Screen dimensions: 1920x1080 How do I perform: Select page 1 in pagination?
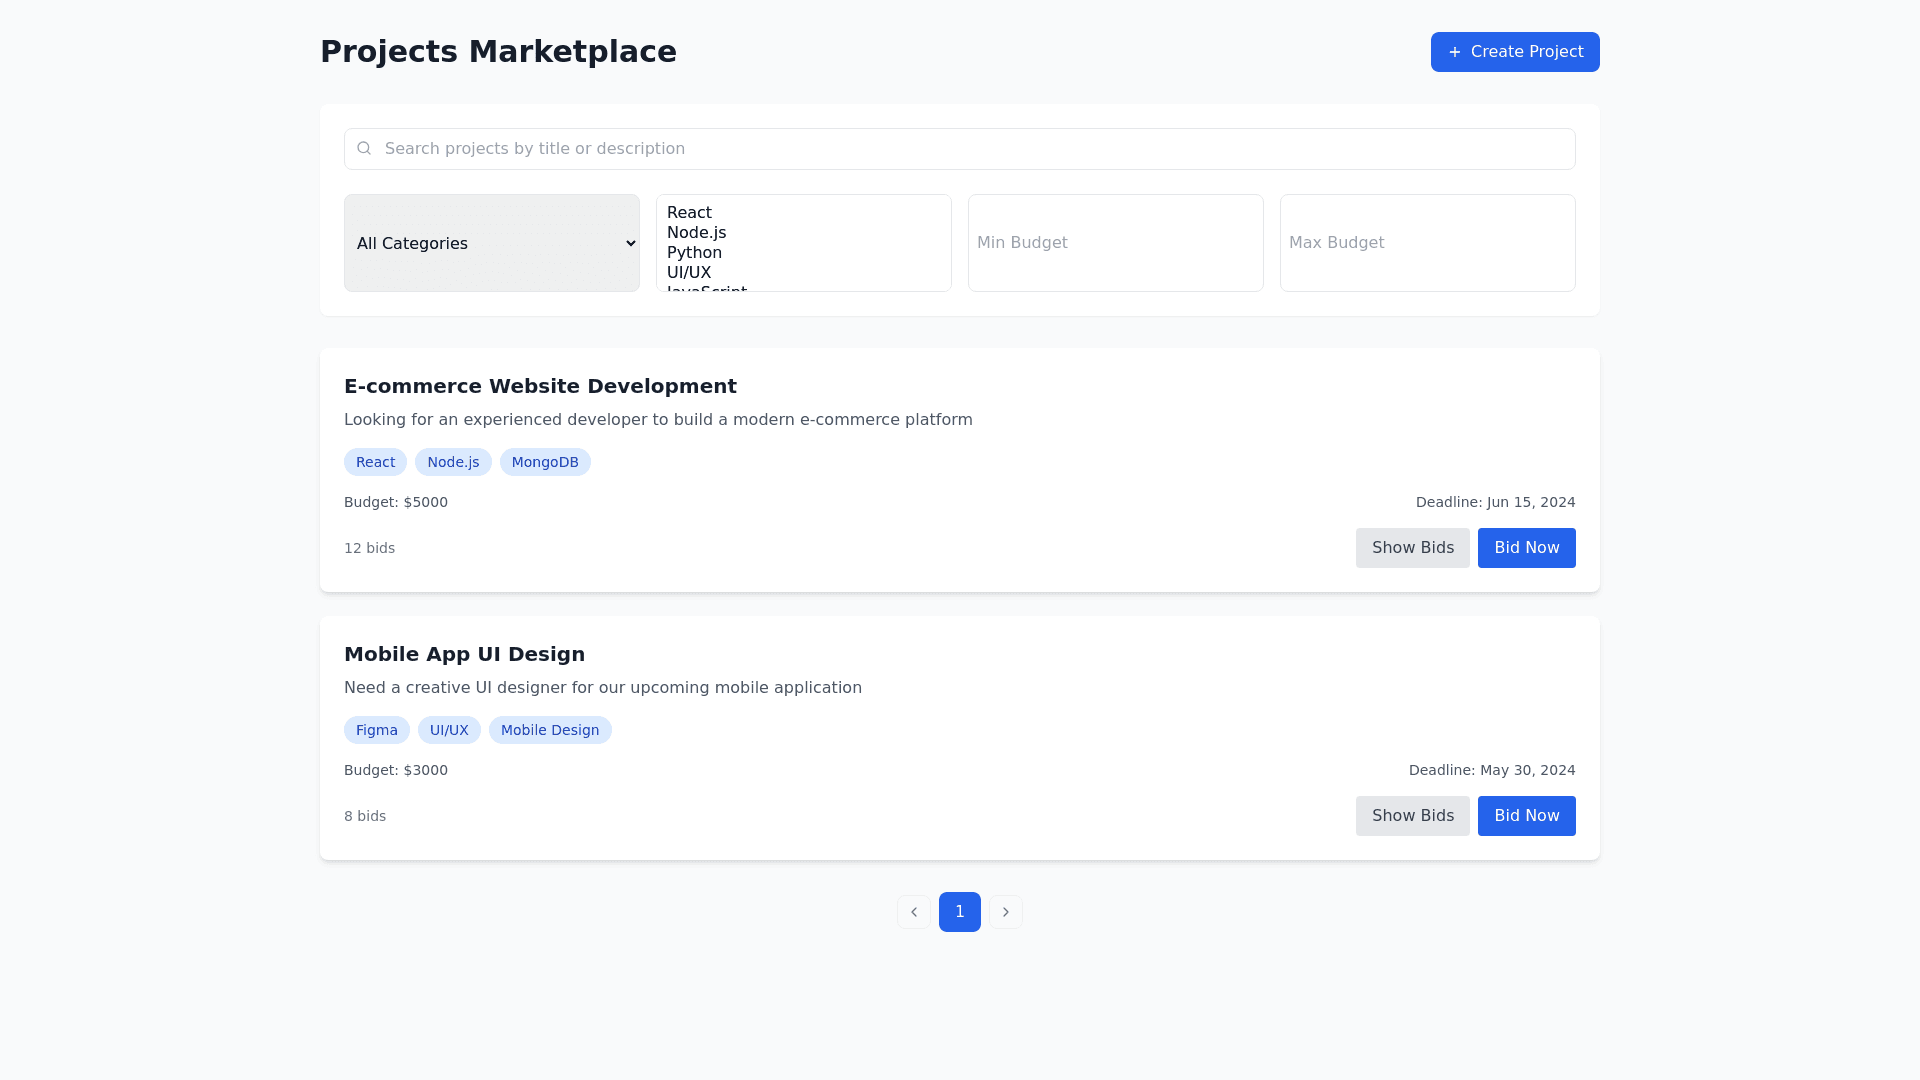click(960, 912)
